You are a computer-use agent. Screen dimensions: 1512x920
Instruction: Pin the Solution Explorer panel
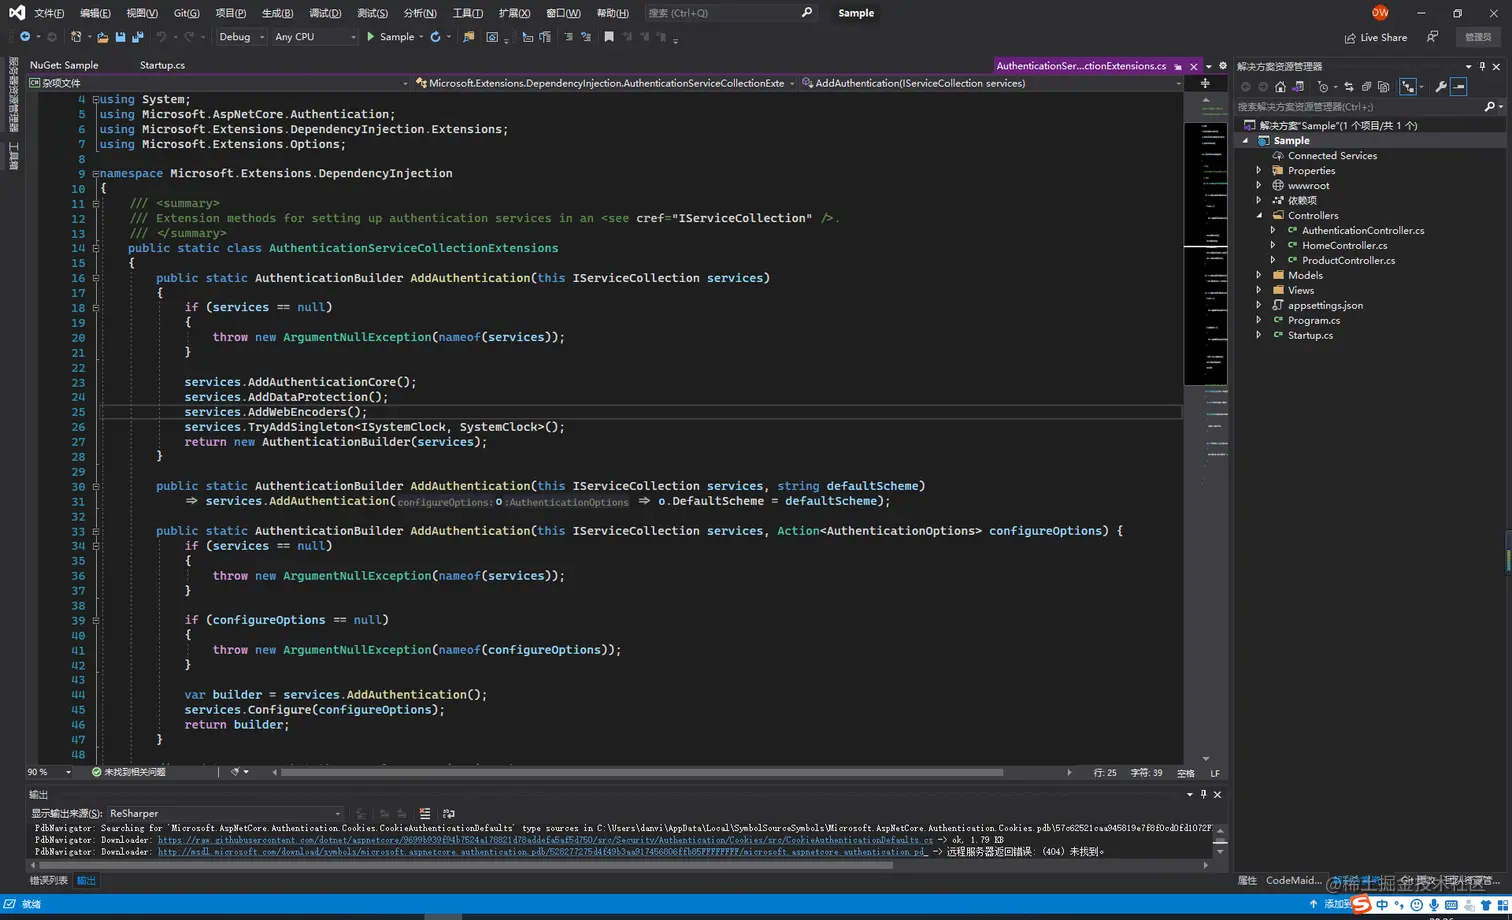(1482, 66)
